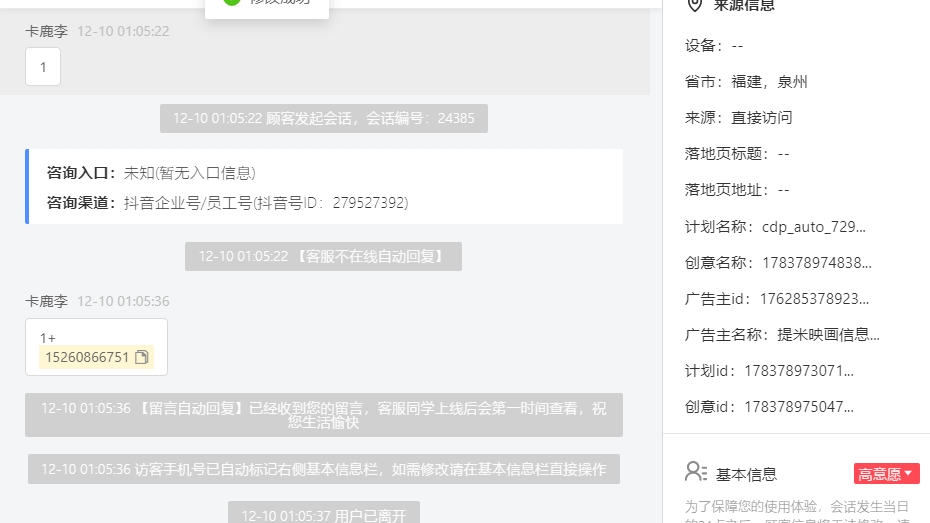Select the highlighted phone number 15260866751
930x523 pixels.
pos(87,357)
